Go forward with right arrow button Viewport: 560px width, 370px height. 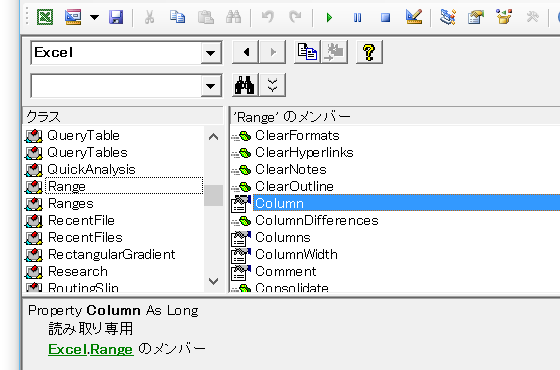[x=272, y=52]
